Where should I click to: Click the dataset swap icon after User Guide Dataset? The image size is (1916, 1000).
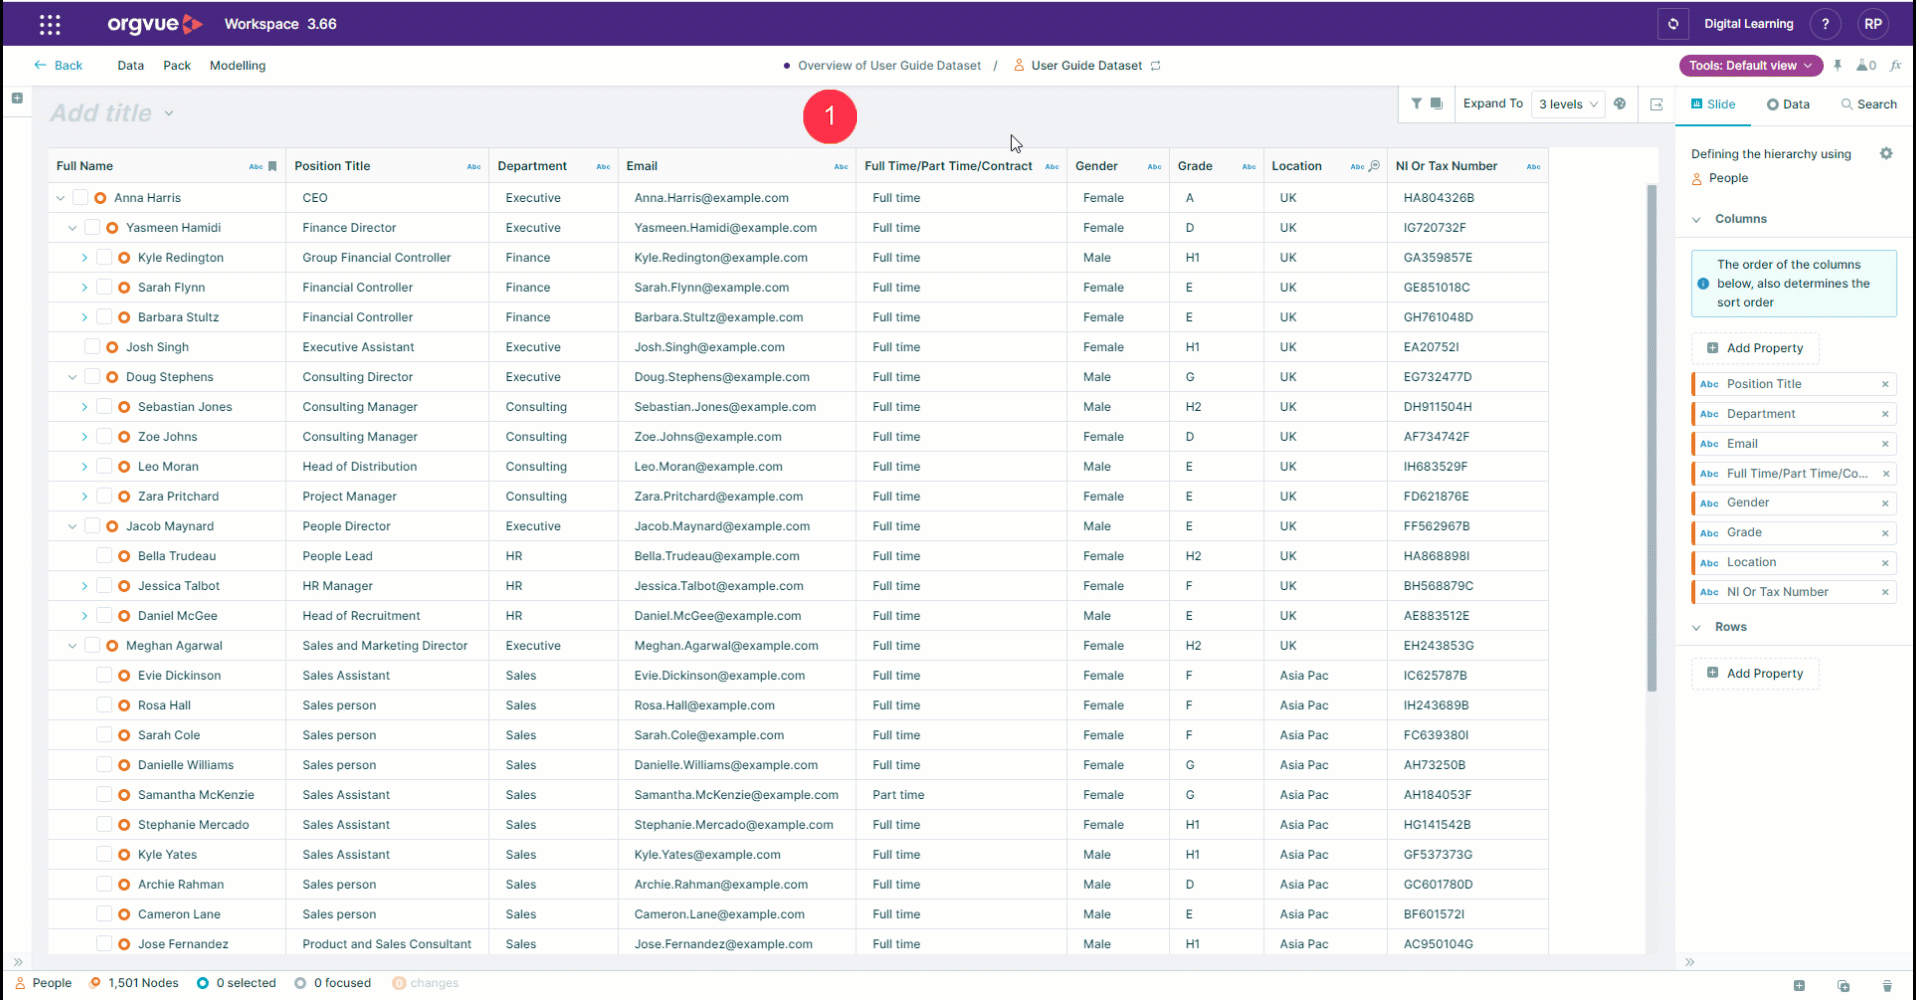pos(1156,66)
